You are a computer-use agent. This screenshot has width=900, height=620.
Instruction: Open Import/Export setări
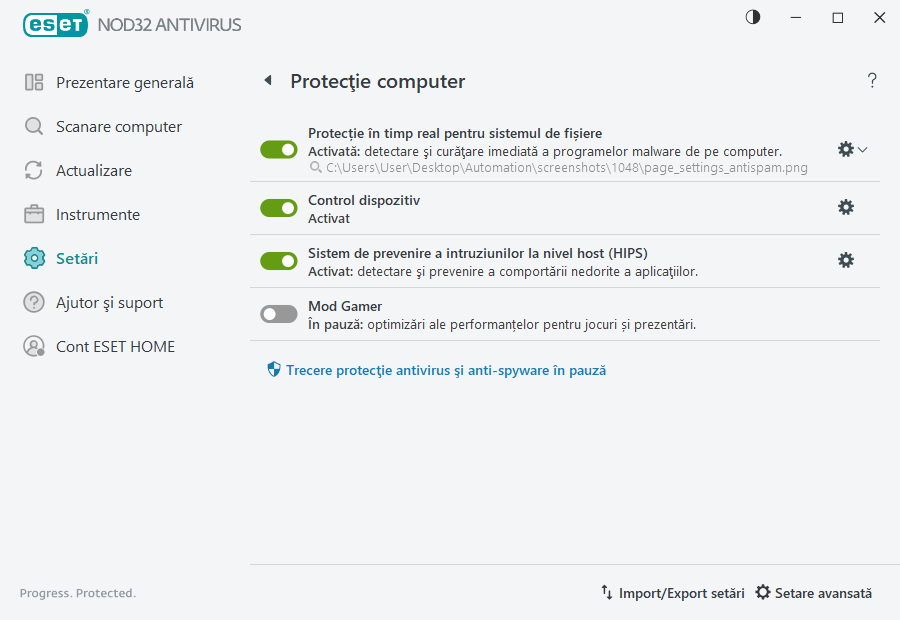[x=675, y=593]
